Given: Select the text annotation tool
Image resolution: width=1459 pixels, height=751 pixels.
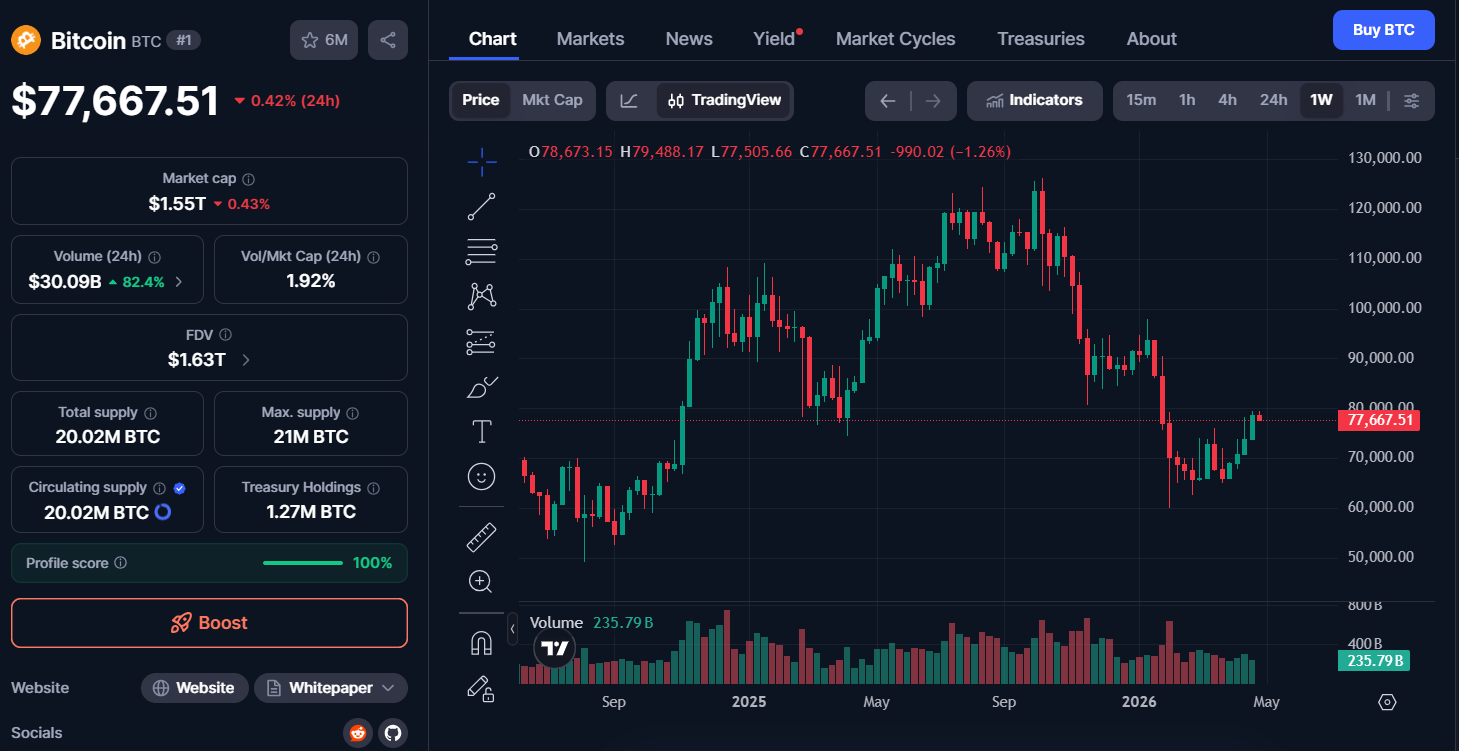Looking at the screenshot, I should pos(481,432).
